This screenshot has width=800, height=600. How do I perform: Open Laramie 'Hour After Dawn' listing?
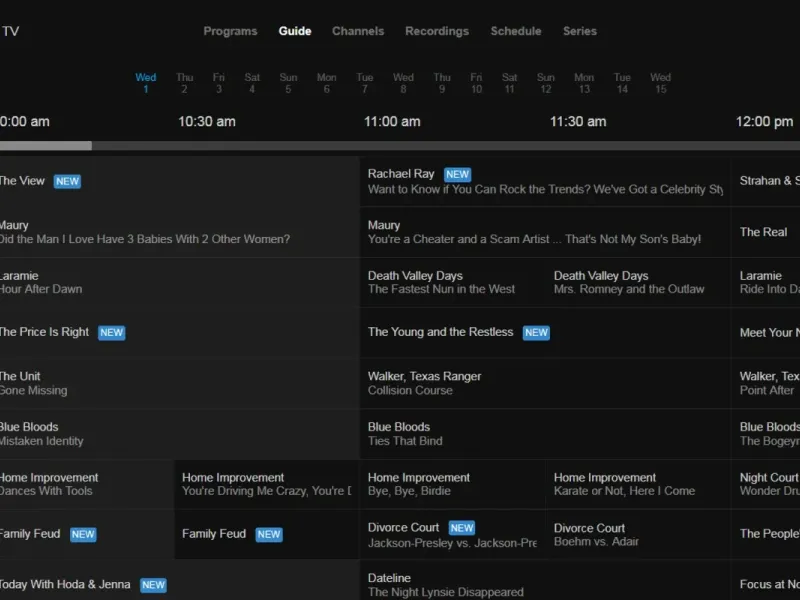pos(179,282)
